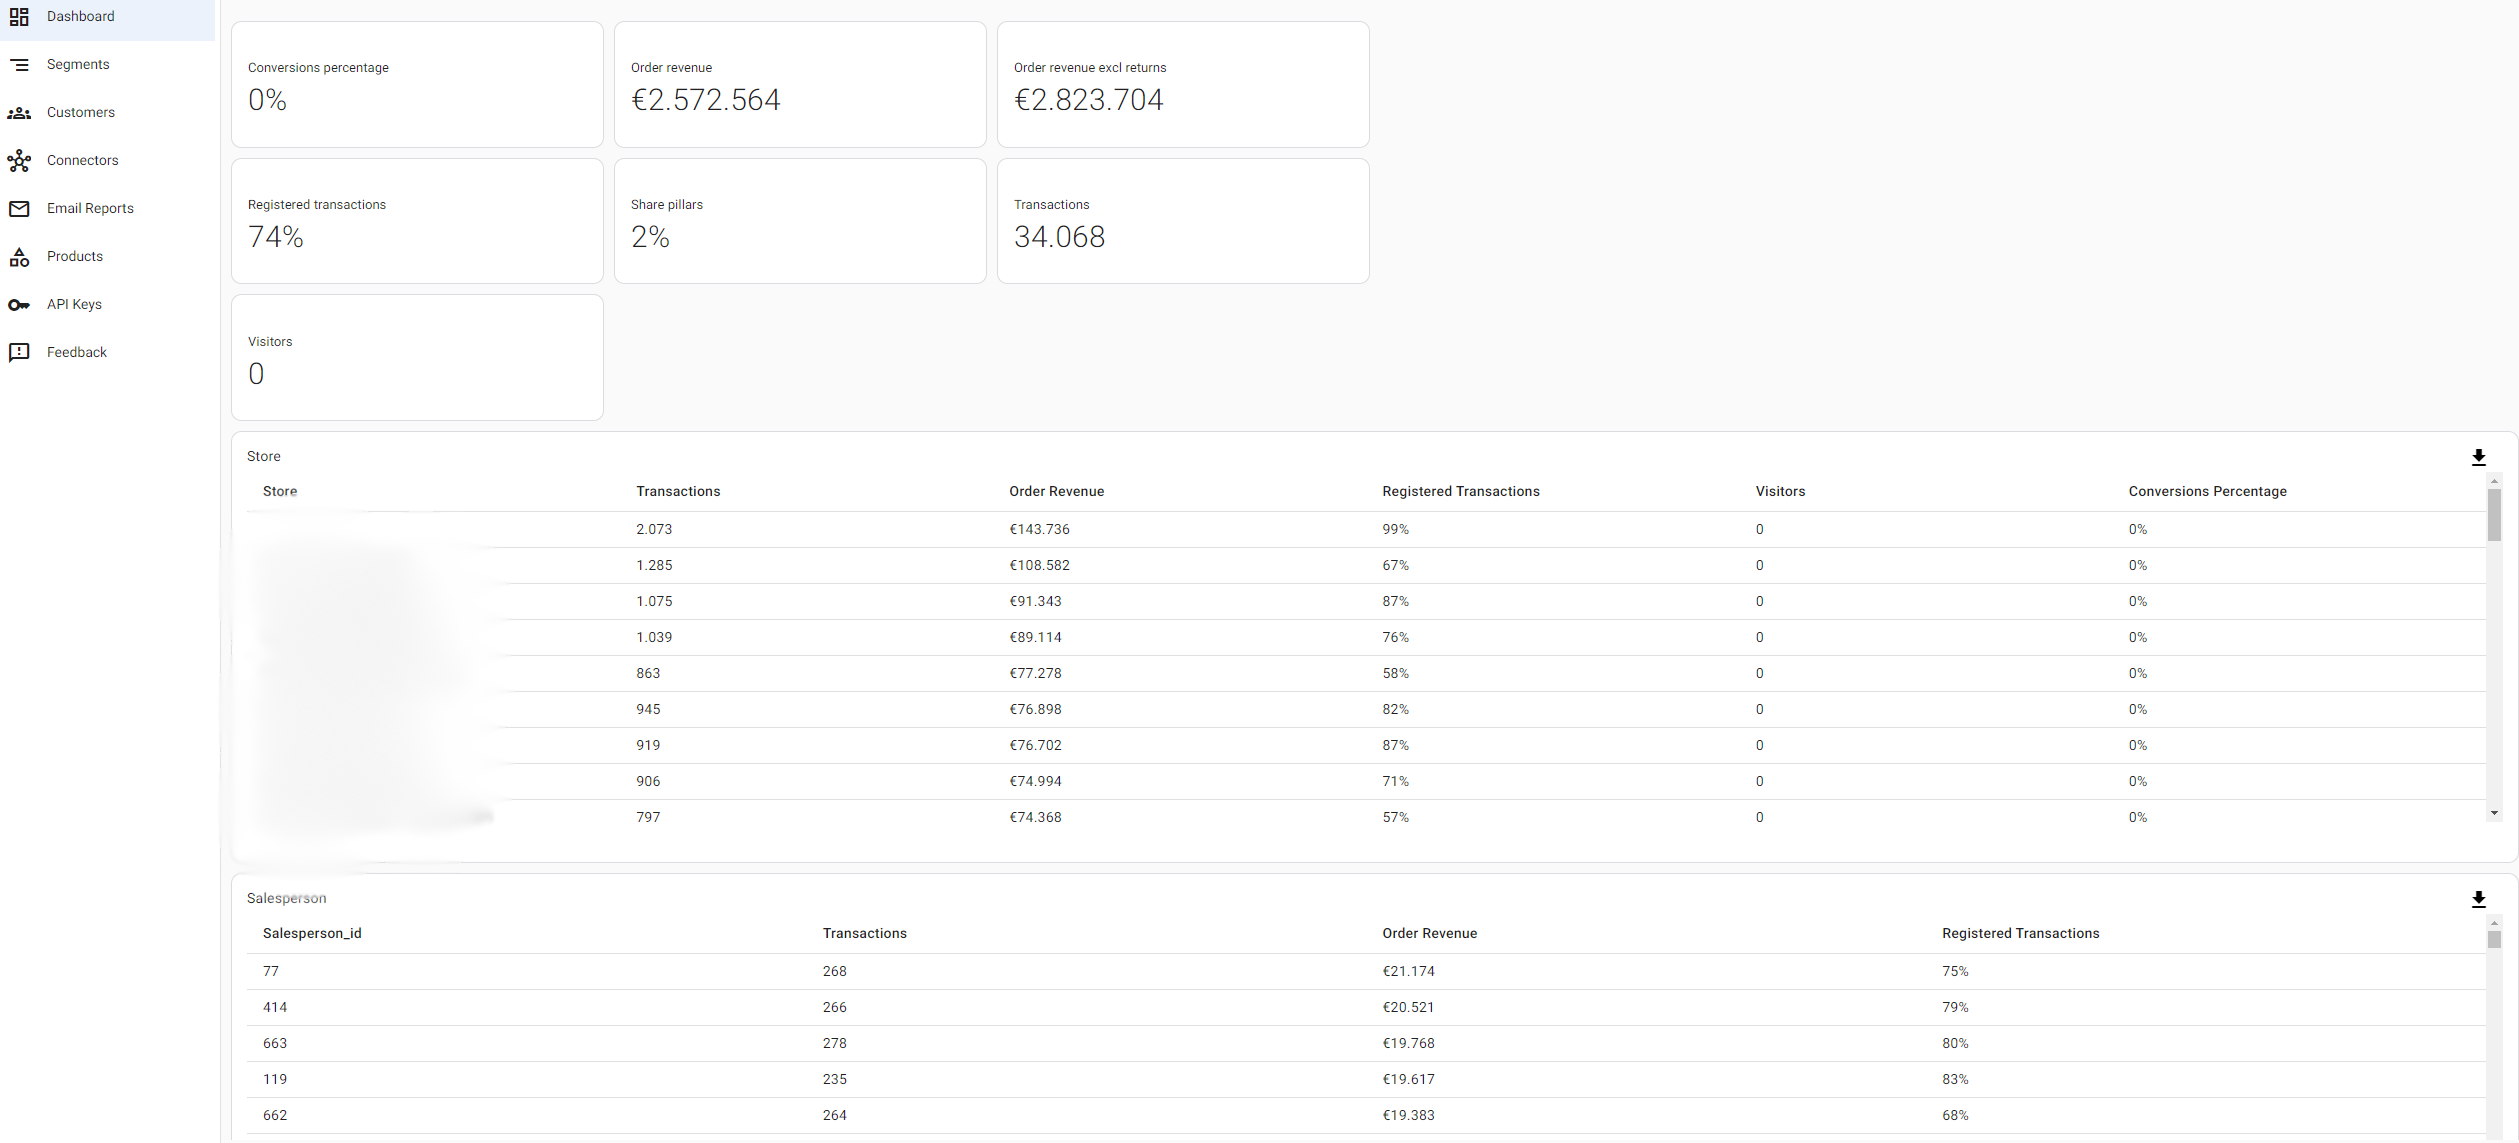Download the Store table data
This screenshot has width=2519, height=1143.
2478,458
